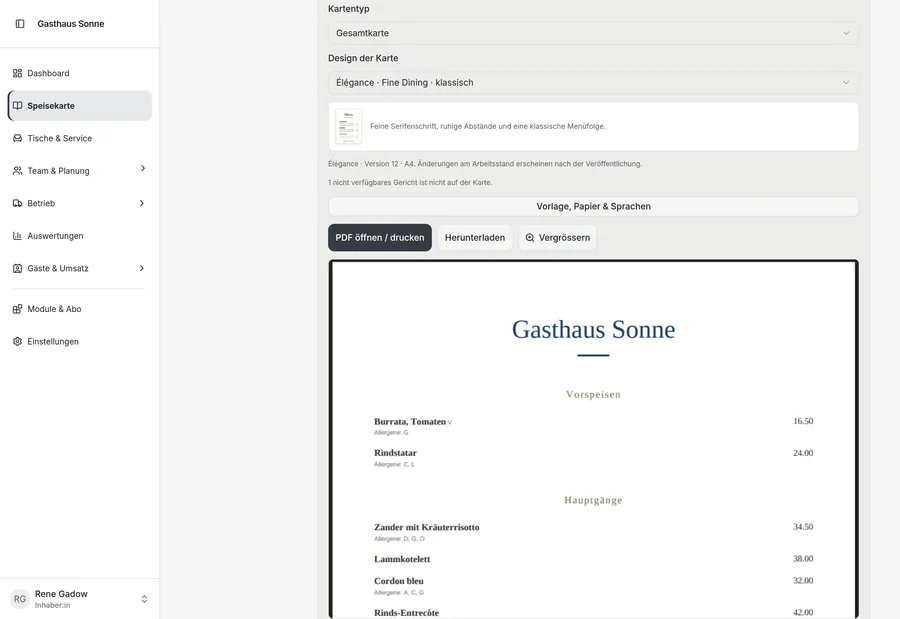Open the Kartentyp Gesamtkarte dropdown
This screenshot has width=900, height=619.
pyautogui.click(x=593, y=33)
